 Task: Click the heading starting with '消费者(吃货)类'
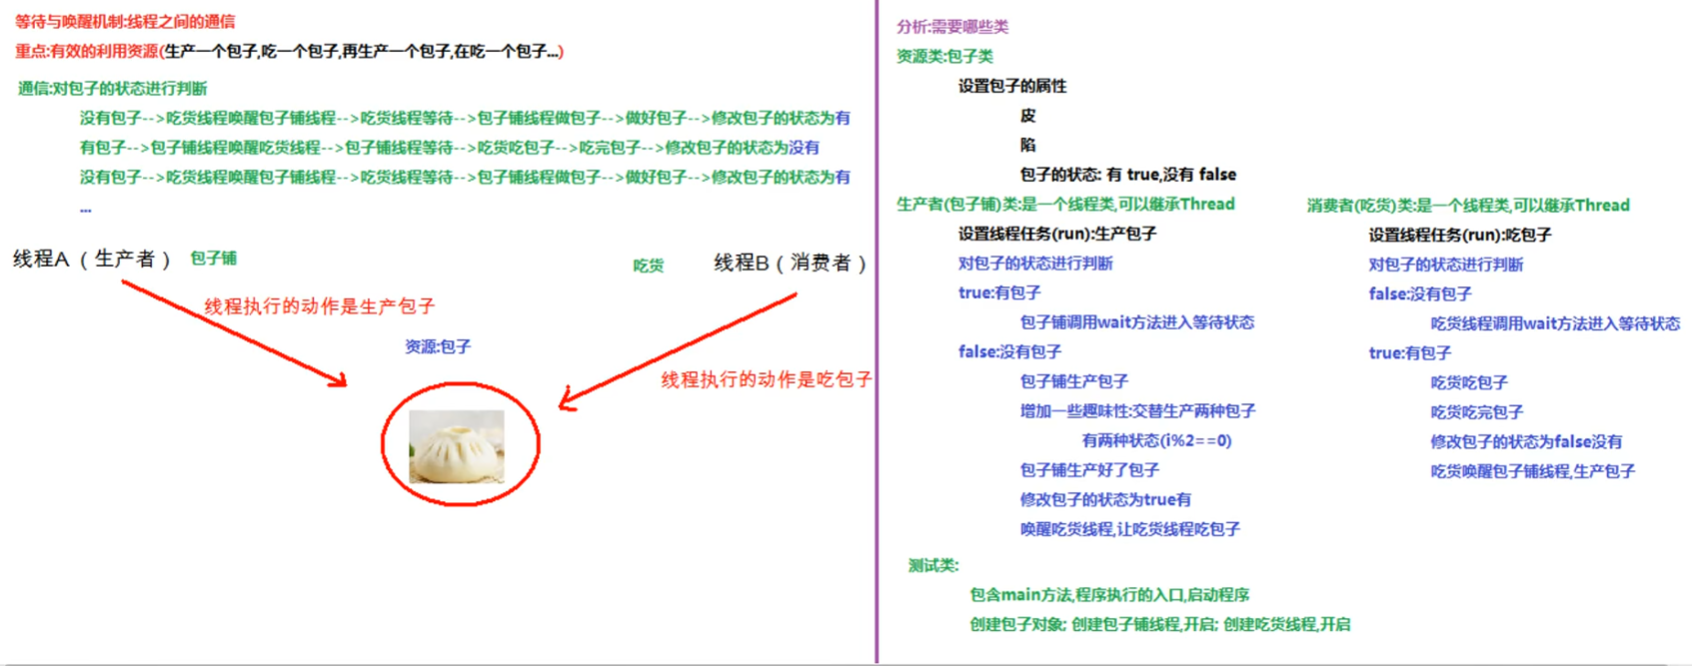coord(1468,205)
